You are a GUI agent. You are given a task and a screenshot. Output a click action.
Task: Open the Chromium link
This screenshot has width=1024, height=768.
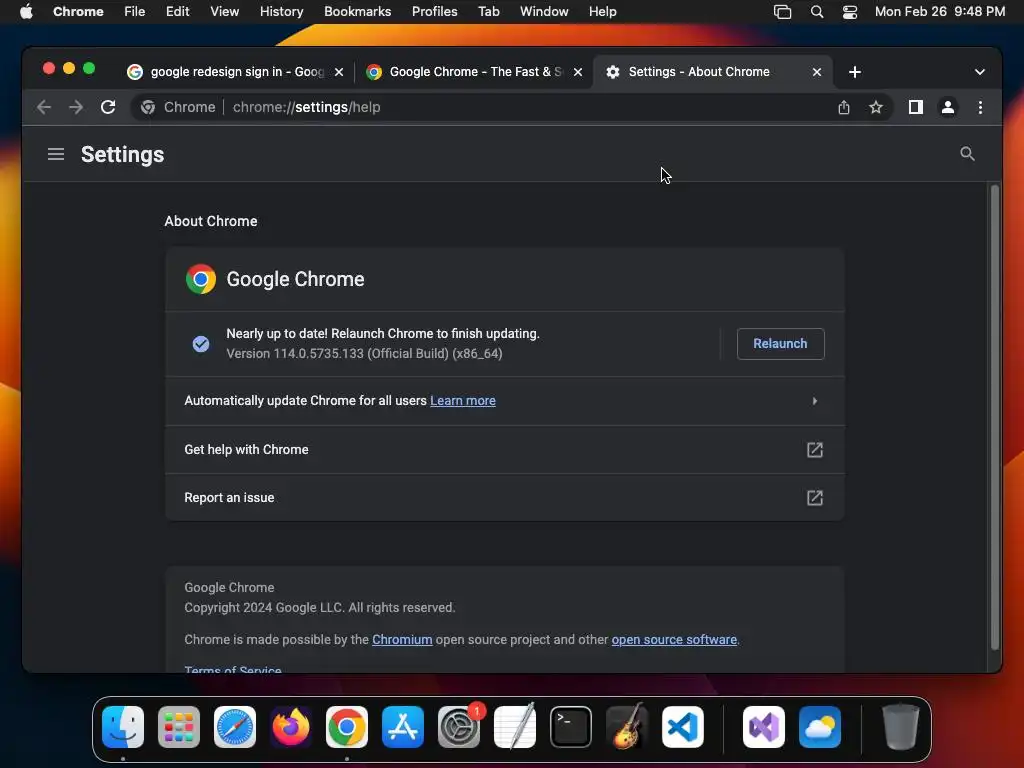coord(402,639)
